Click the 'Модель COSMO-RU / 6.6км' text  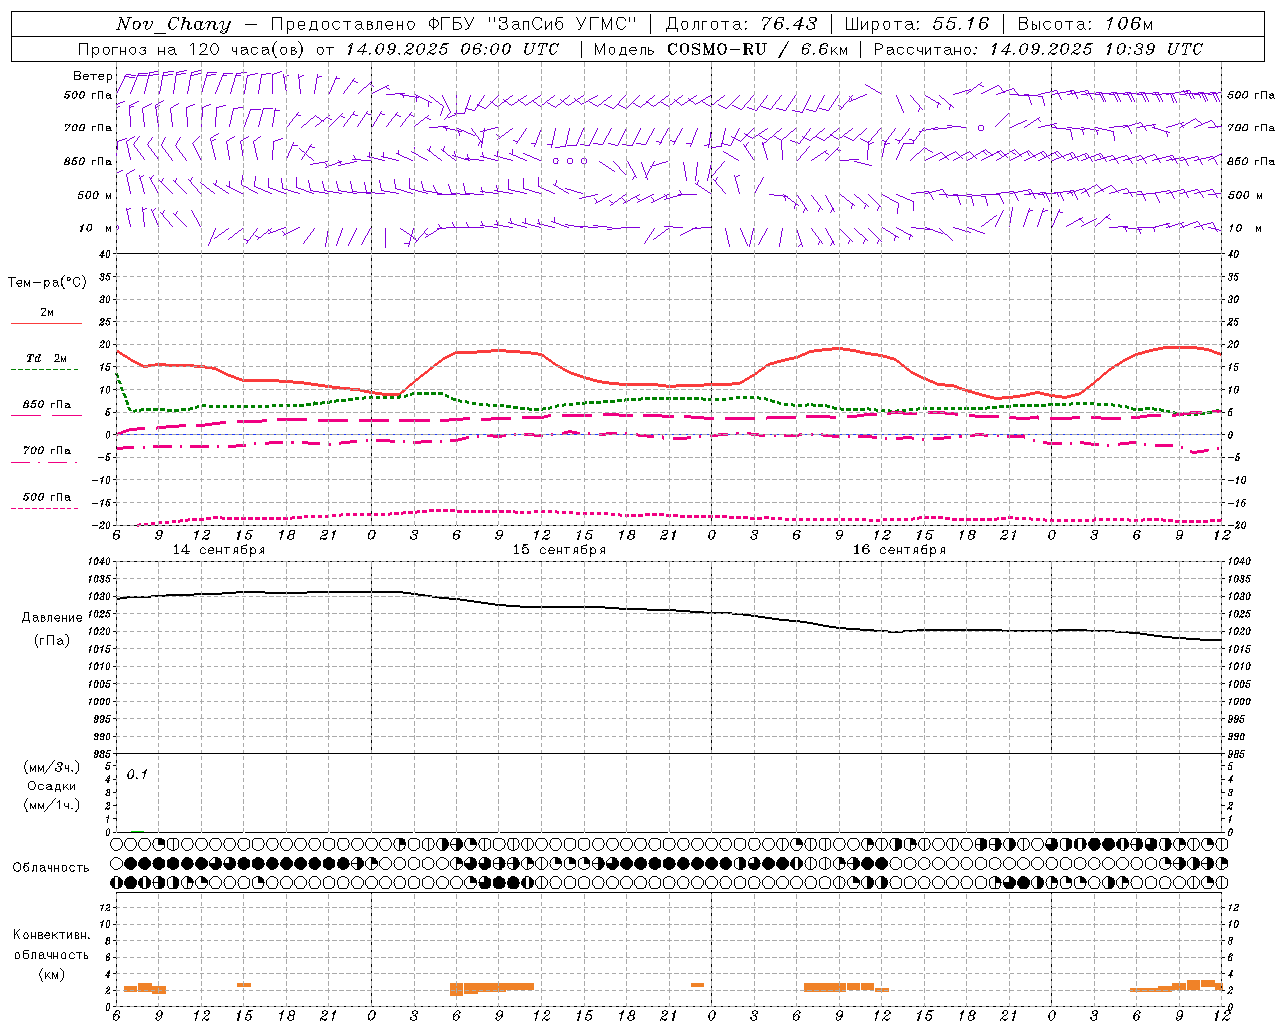tap(720, 49)
